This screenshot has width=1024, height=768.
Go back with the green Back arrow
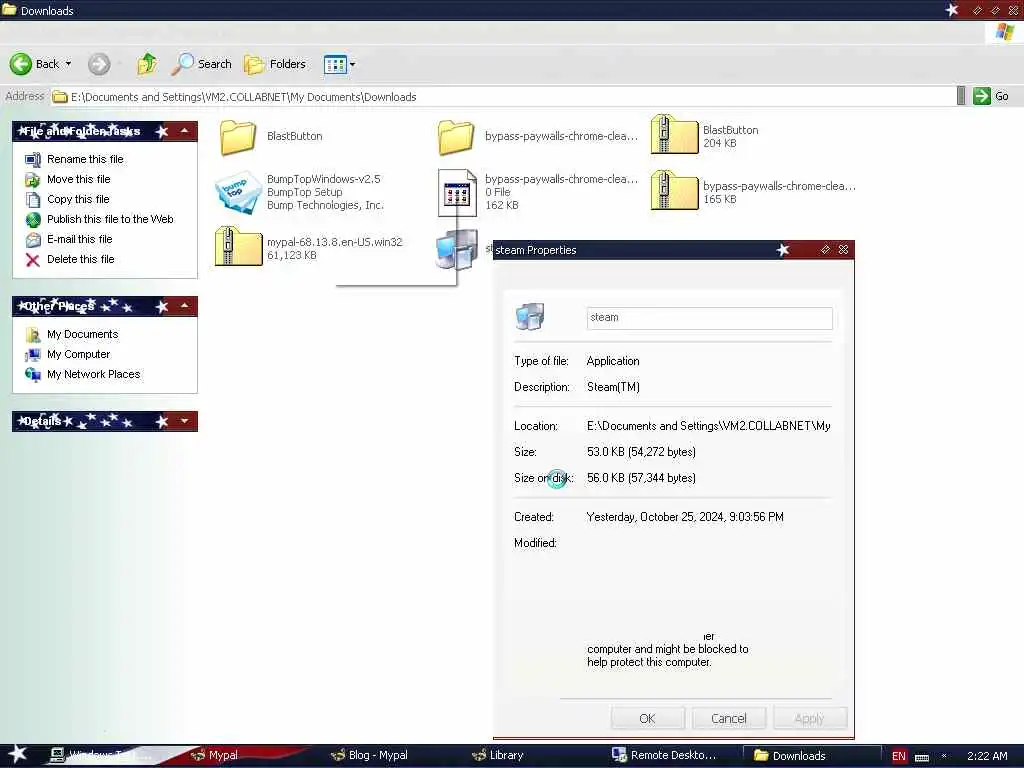point(34,64)
